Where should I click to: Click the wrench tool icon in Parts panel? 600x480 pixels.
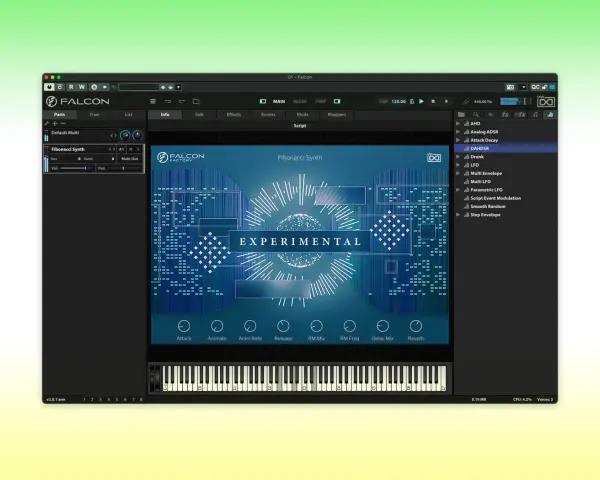pos(47,123)
